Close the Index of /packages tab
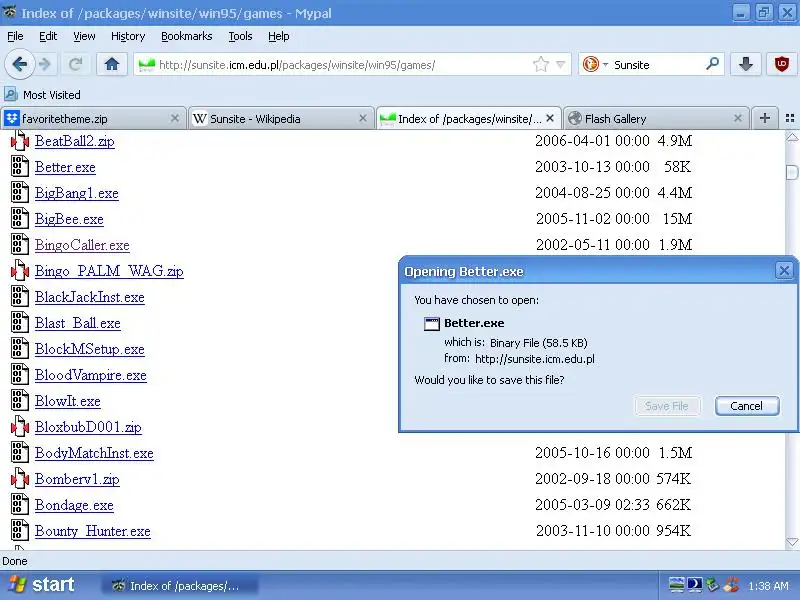 [x=550, y=118]
